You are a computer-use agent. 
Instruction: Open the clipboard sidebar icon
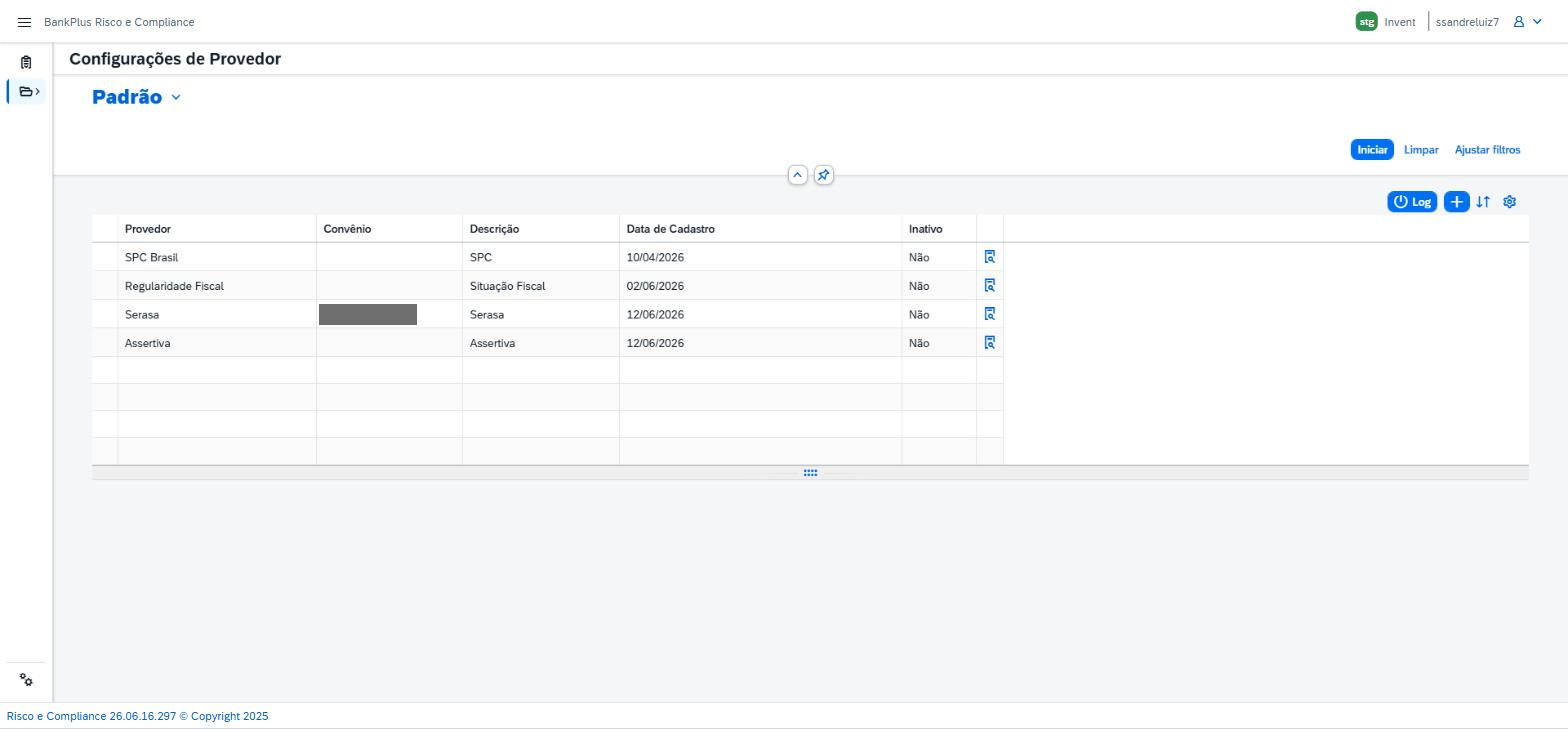coord(26,62)
